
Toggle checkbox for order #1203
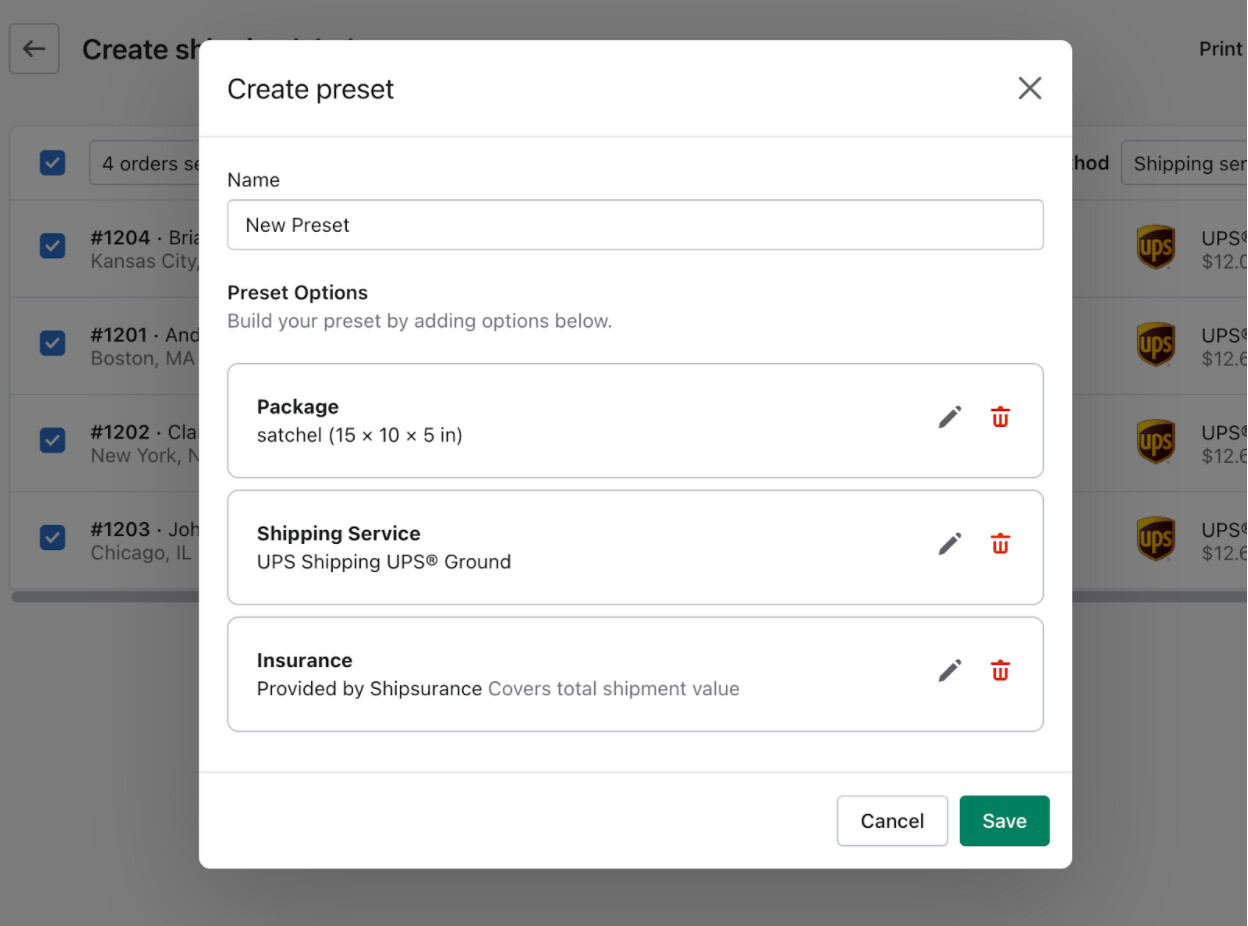[52, 537]
